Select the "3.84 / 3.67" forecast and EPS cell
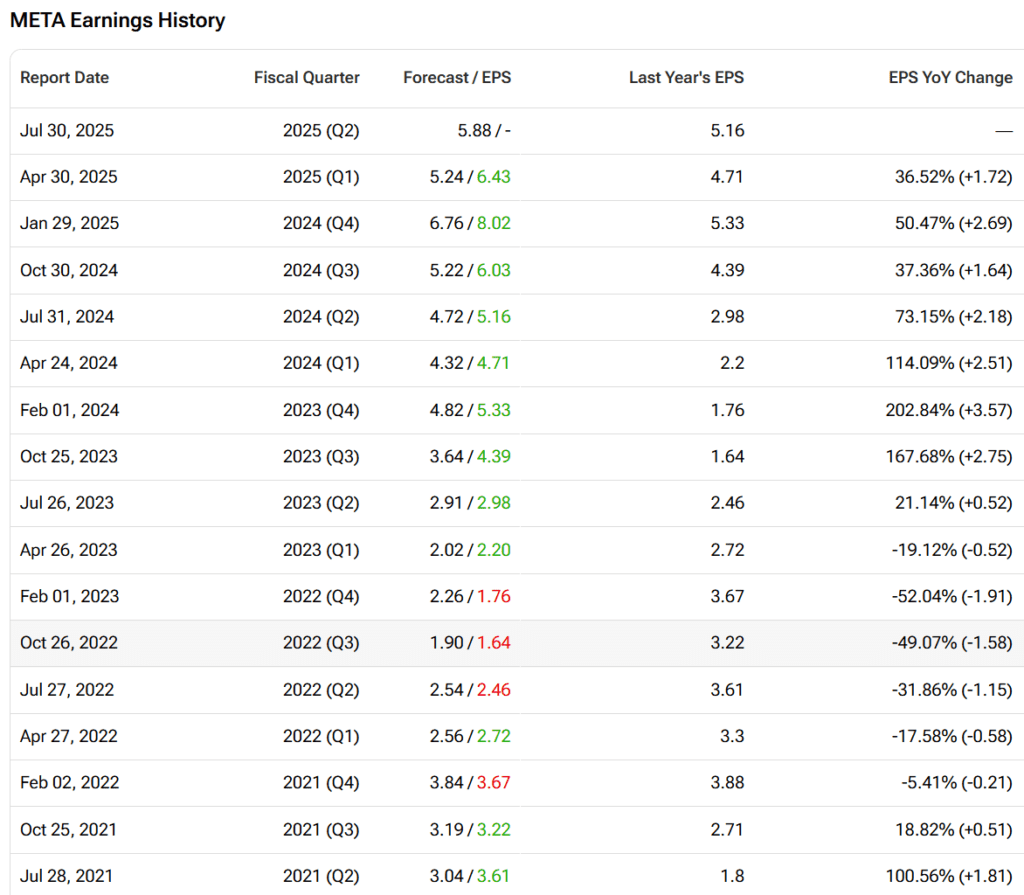This screenshot has height=895, width=1024. [470, 783]
